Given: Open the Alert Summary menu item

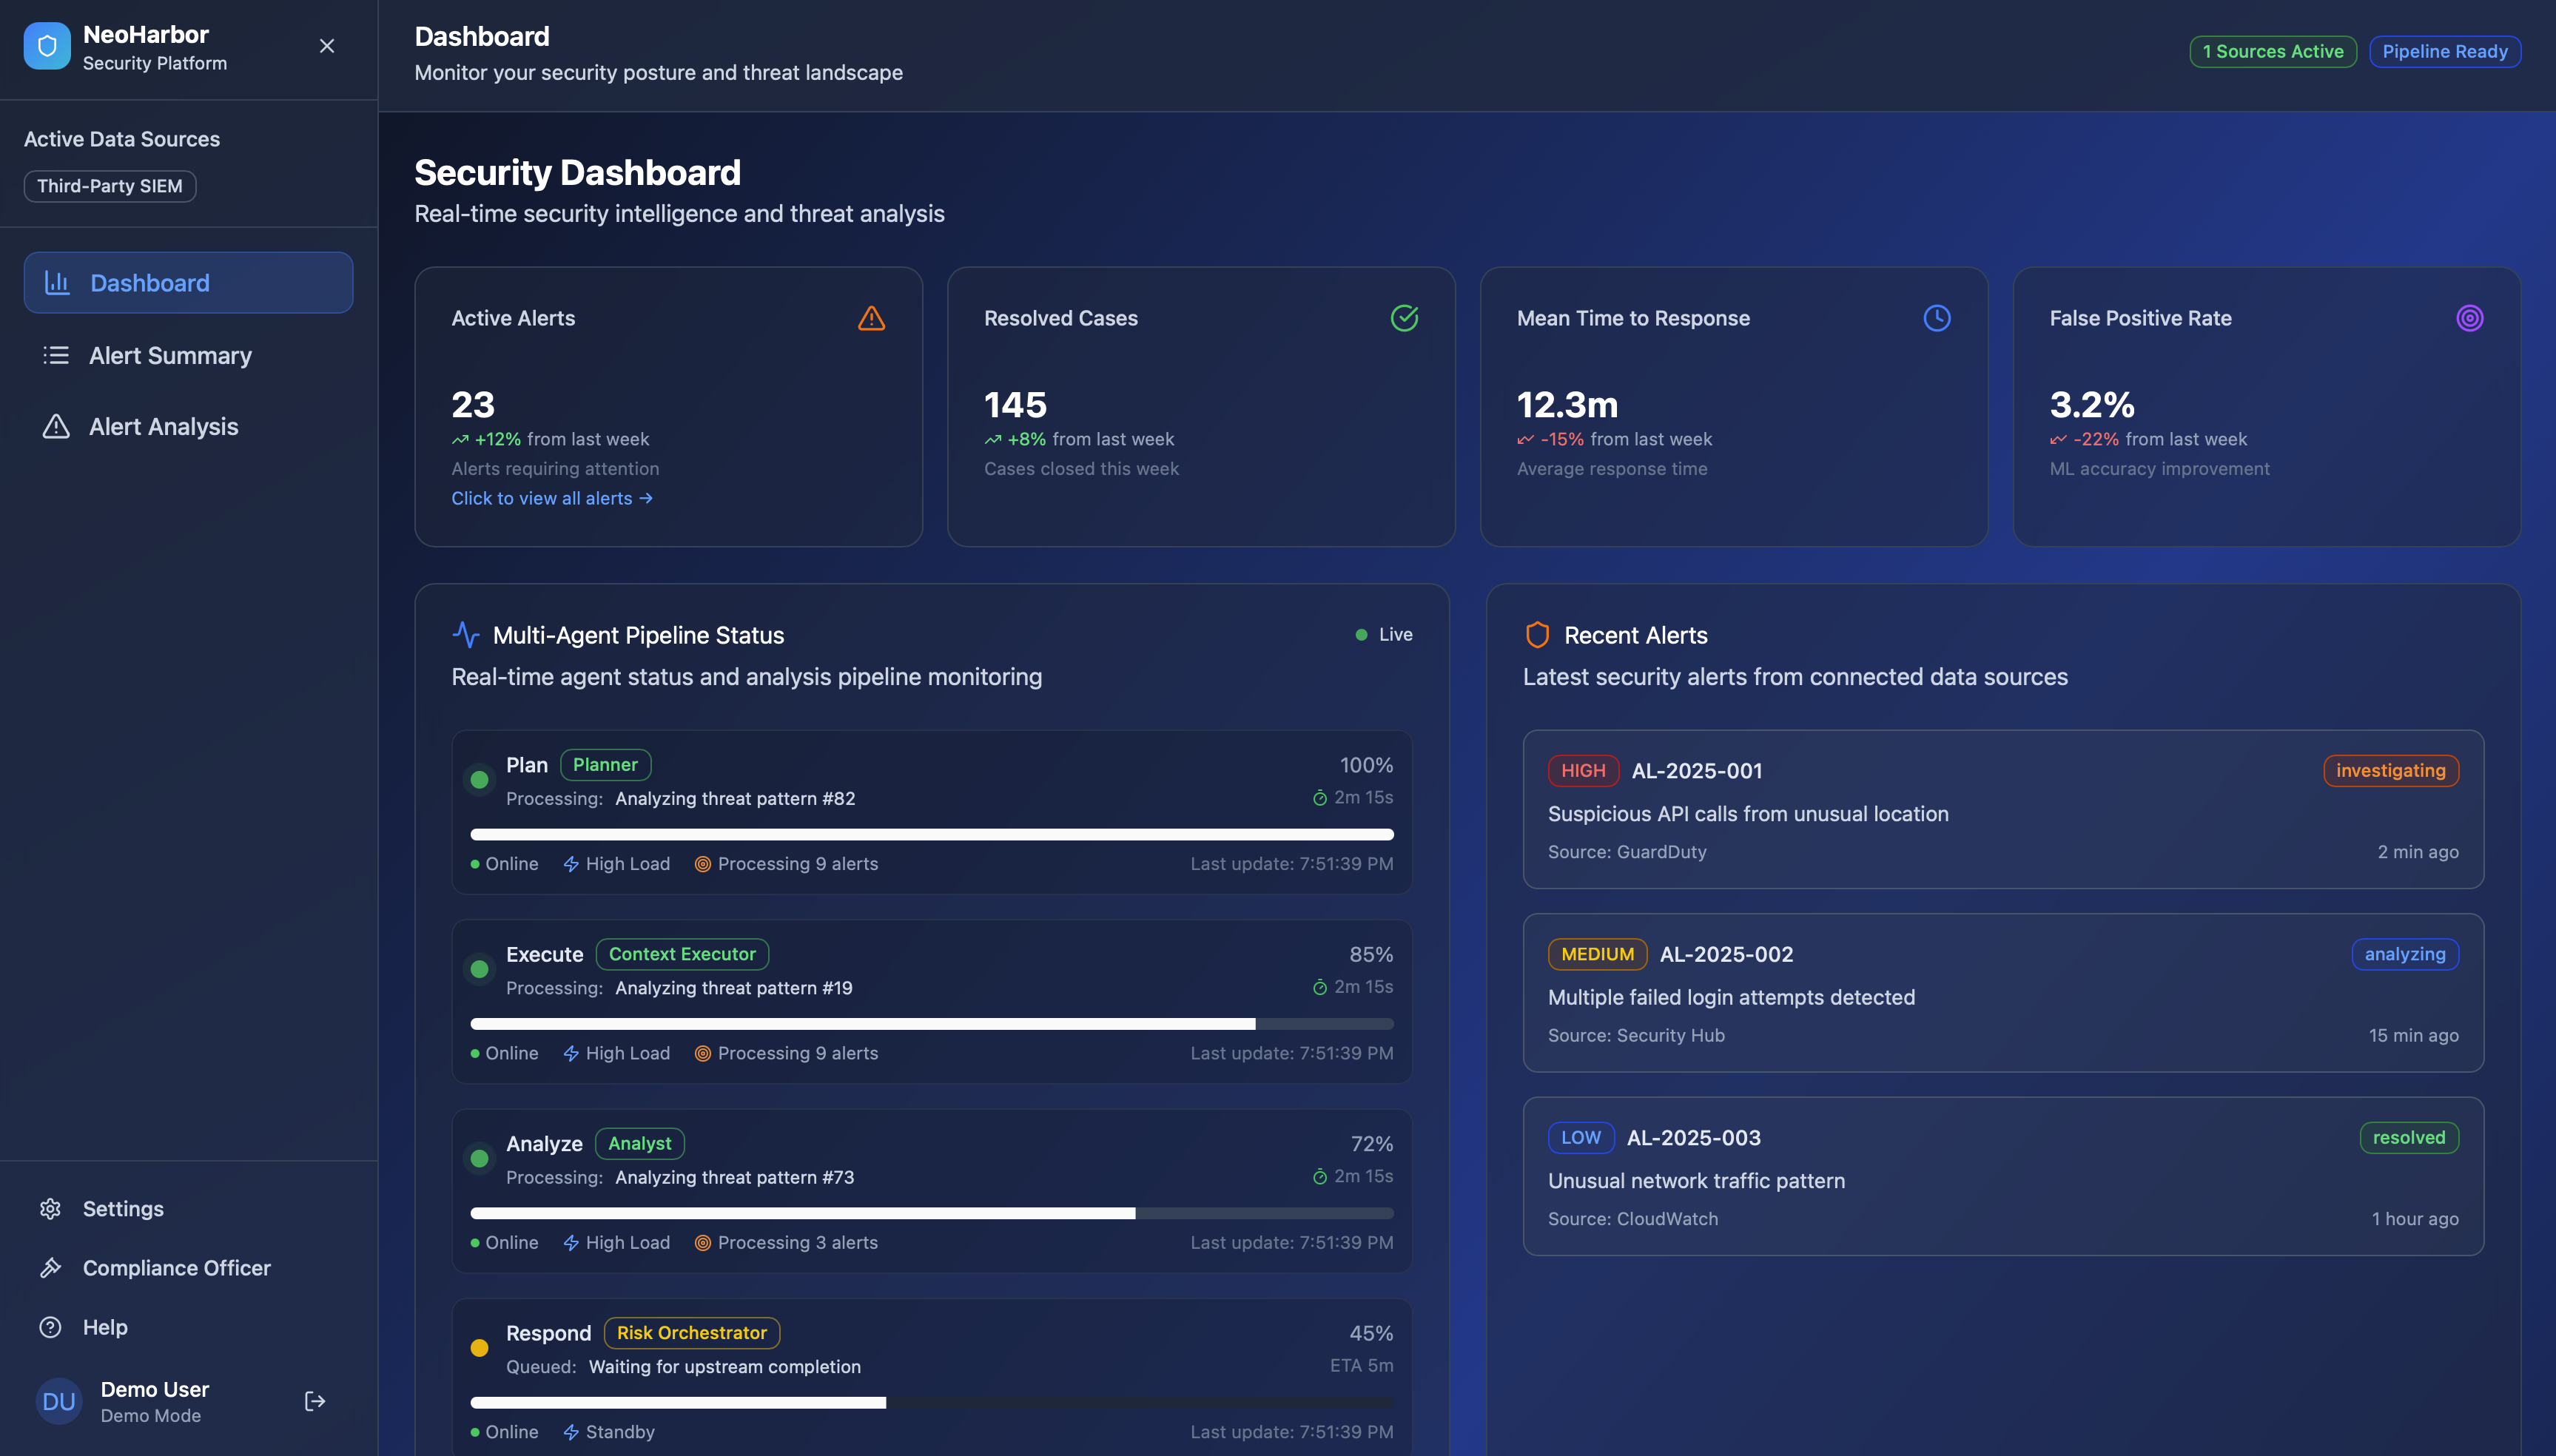Looking at the screenshot, I should pyautogui.click(x=170, y=356).
